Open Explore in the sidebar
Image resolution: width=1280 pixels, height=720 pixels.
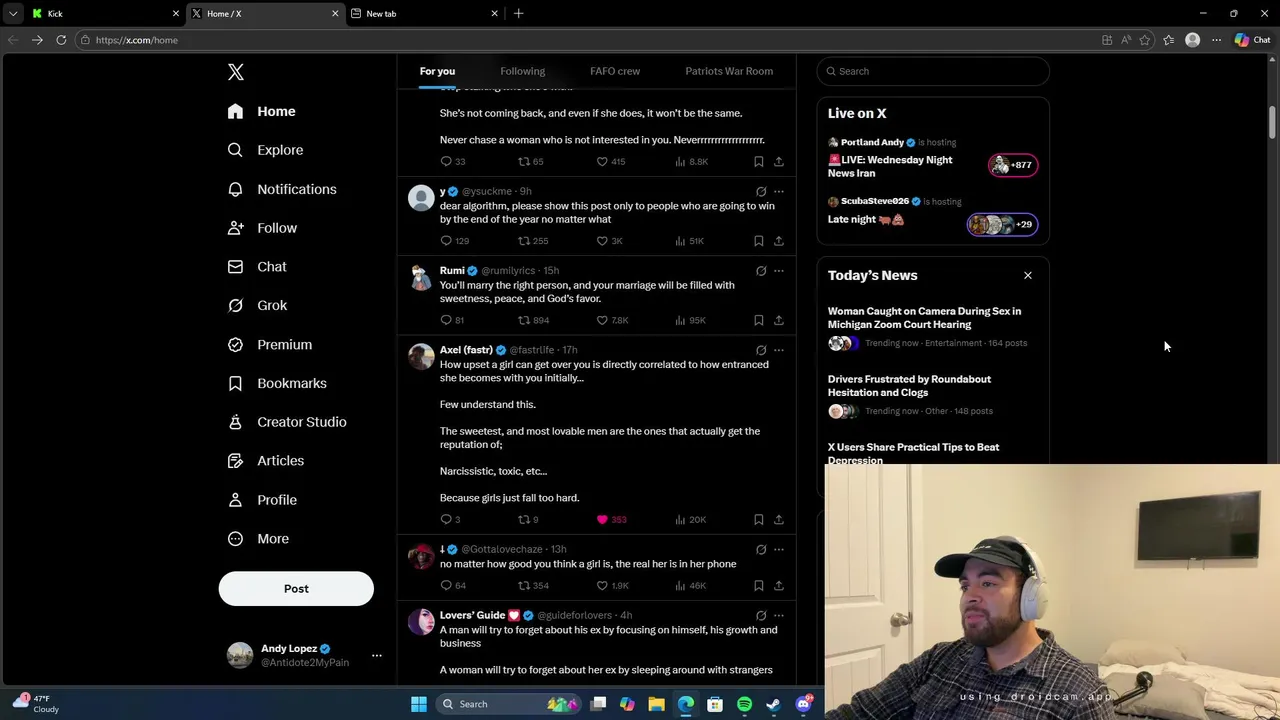click(x=265, y=150)
